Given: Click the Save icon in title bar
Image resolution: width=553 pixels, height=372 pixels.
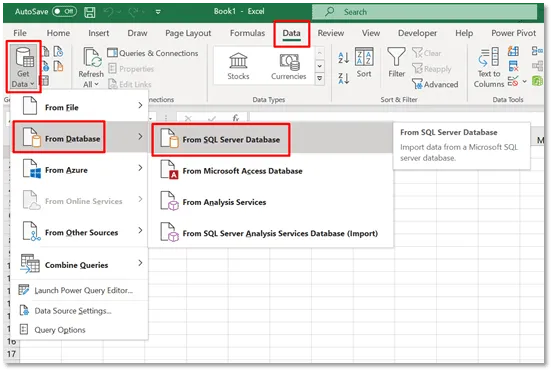Looking at the screenshot, I should tap(90, 12).
